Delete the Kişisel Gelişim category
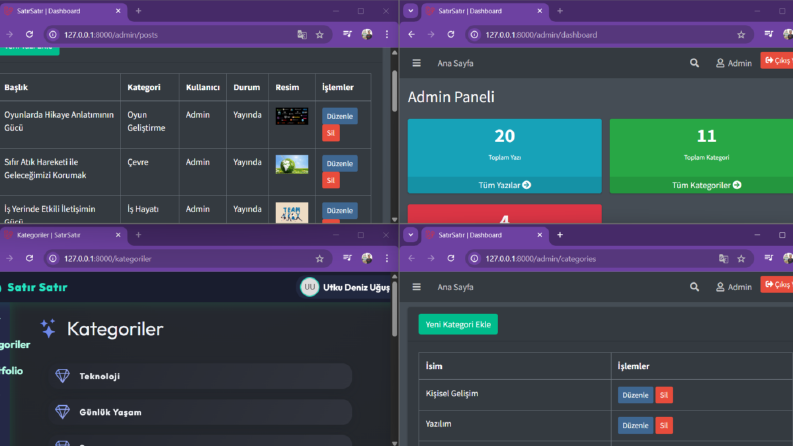This screenshot has height=446, width=793. [x=664, y=395]
